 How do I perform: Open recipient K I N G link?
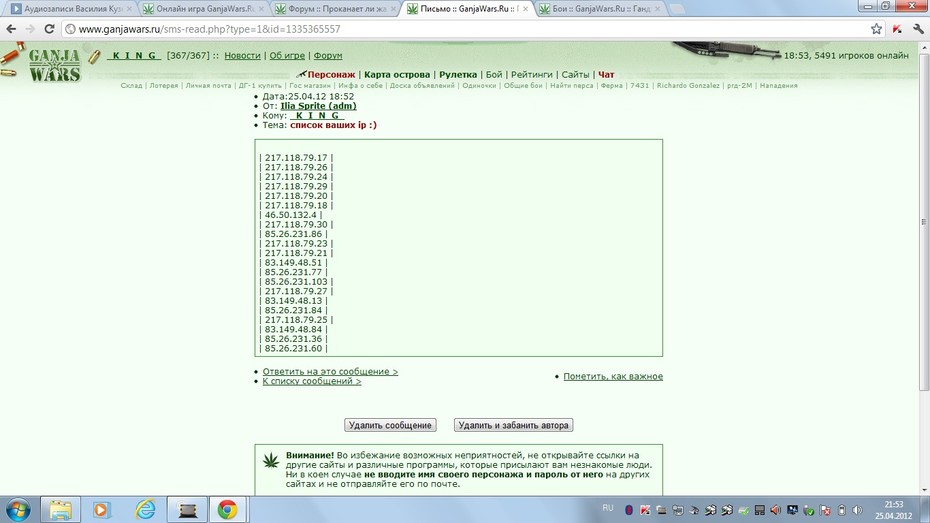(317, 115)
